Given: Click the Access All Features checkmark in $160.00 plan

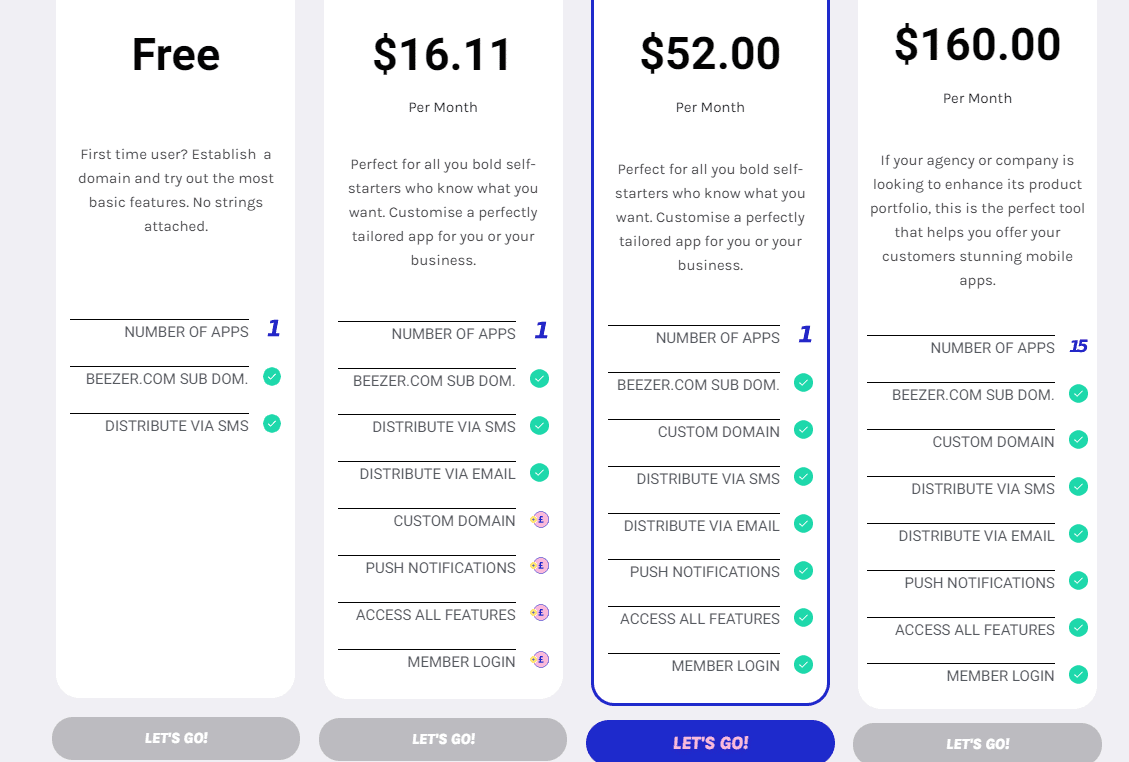Looking at the screenshot, I should 1078,628.
